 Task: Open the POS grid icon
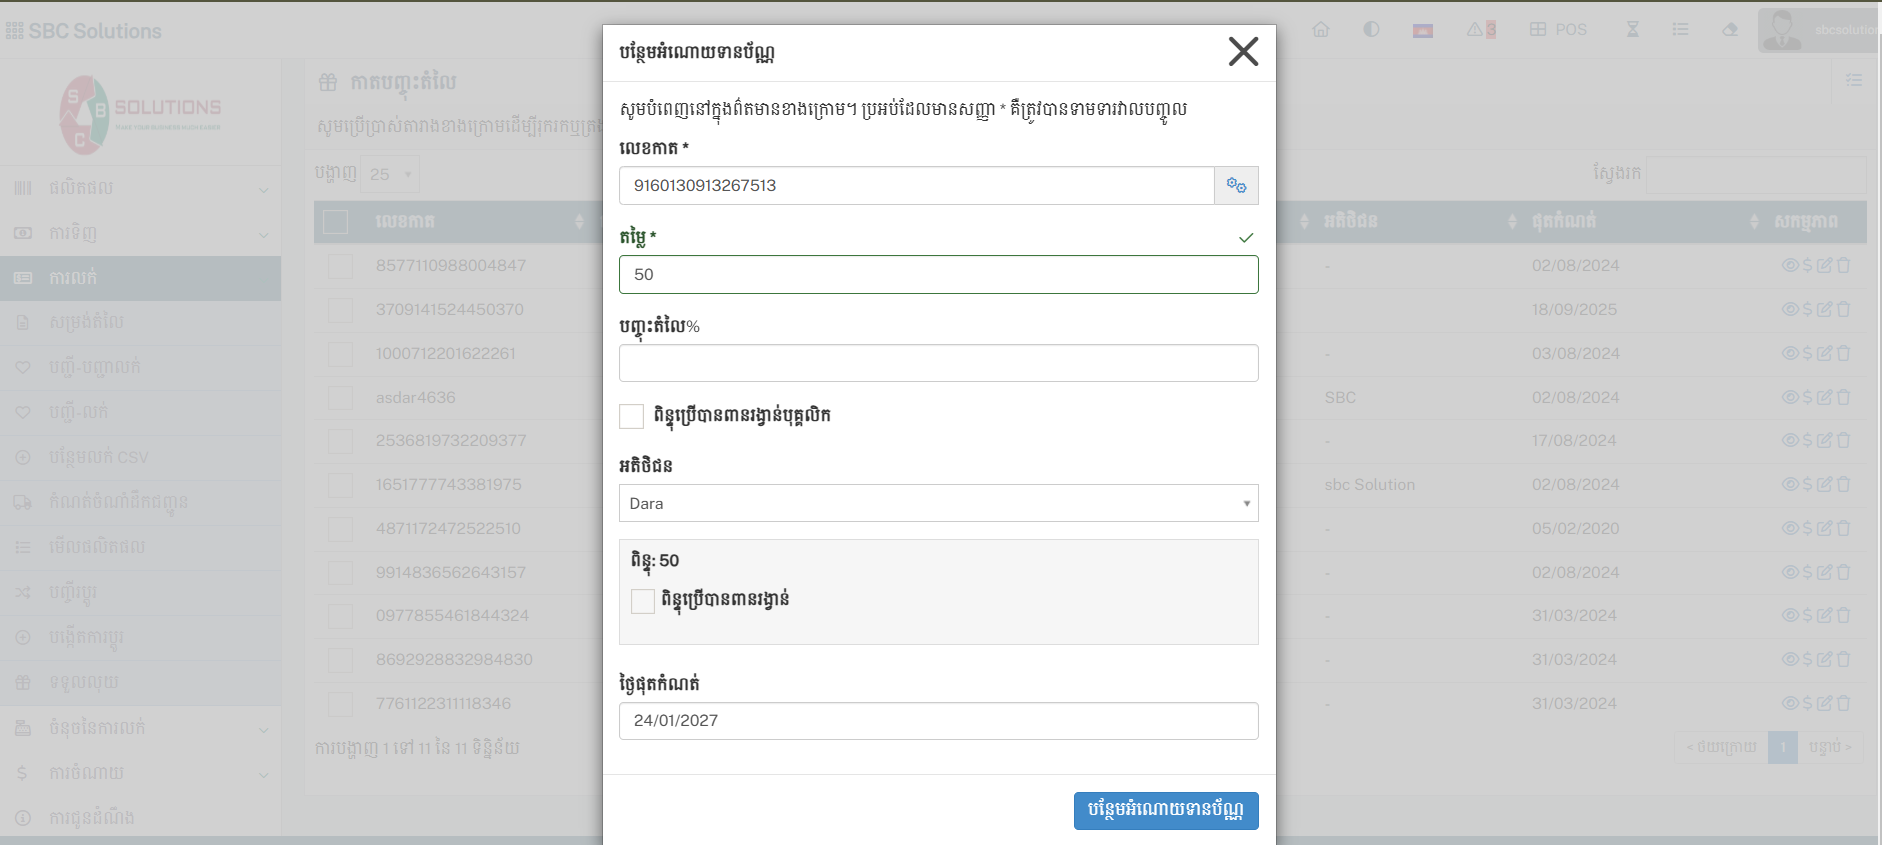(1538, 30)
